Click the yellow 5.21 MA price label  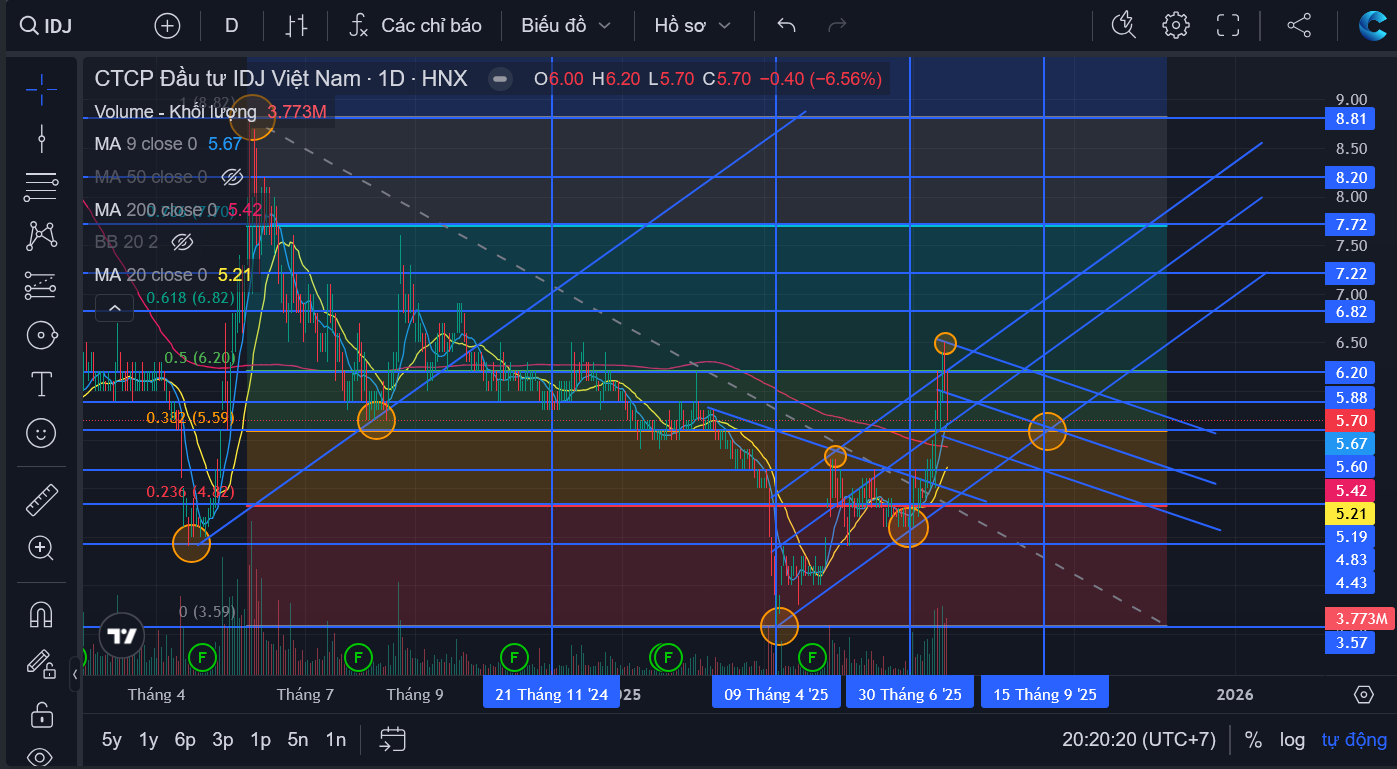click(x=1350, y=514)
